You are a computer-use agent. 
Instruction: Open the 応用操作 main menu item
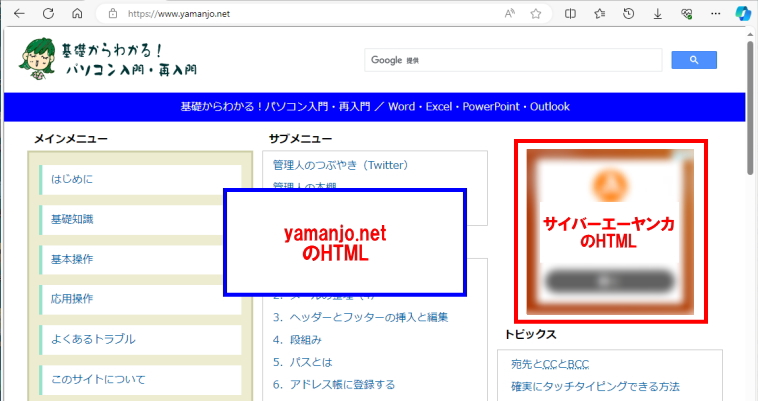coord(140,300)
